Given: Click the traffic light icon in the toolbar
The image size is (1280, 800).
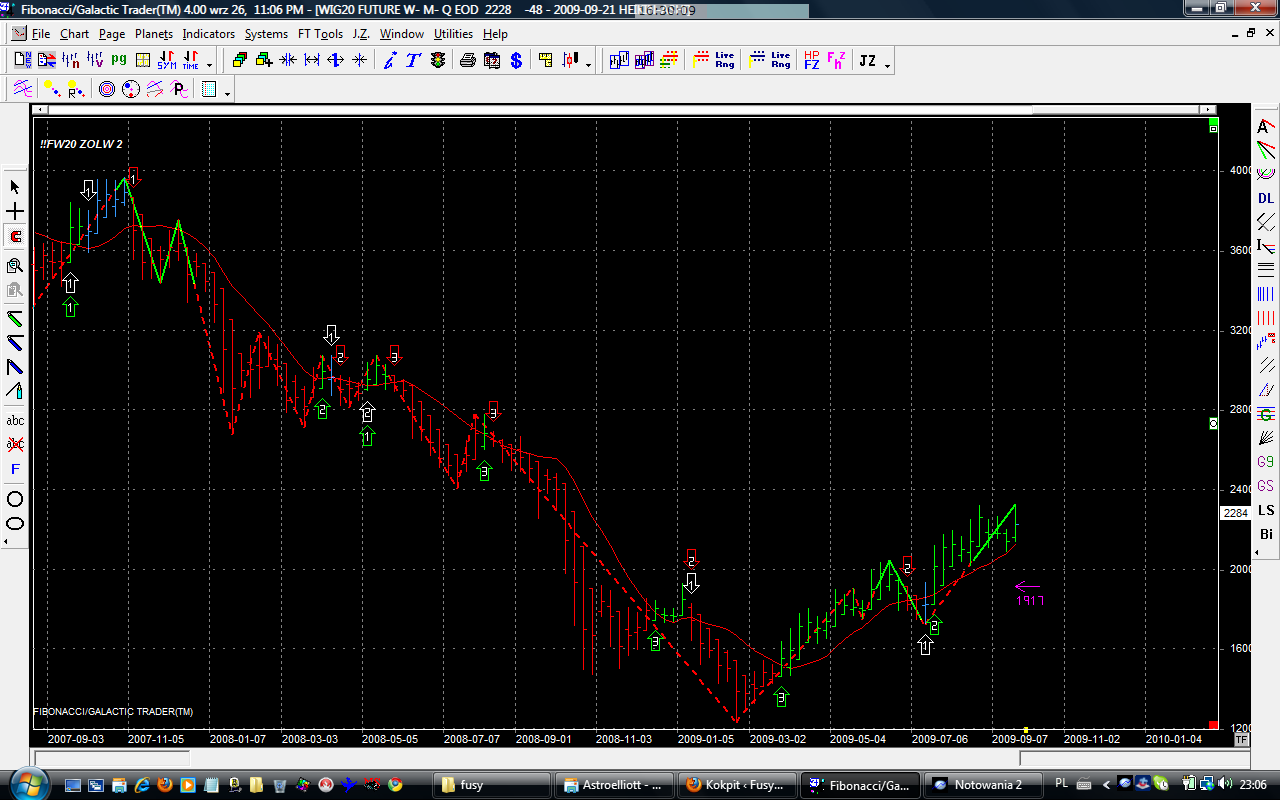Looking at the screenshot, I should click(x=438, y=61).
